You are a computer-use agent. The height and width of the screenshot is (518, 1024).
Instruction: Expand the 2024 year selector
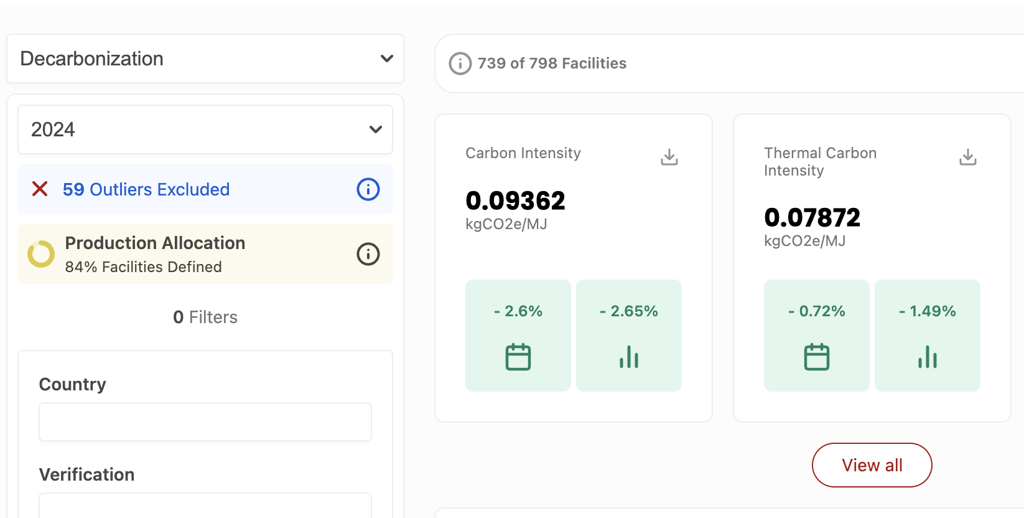click(205, 129)
